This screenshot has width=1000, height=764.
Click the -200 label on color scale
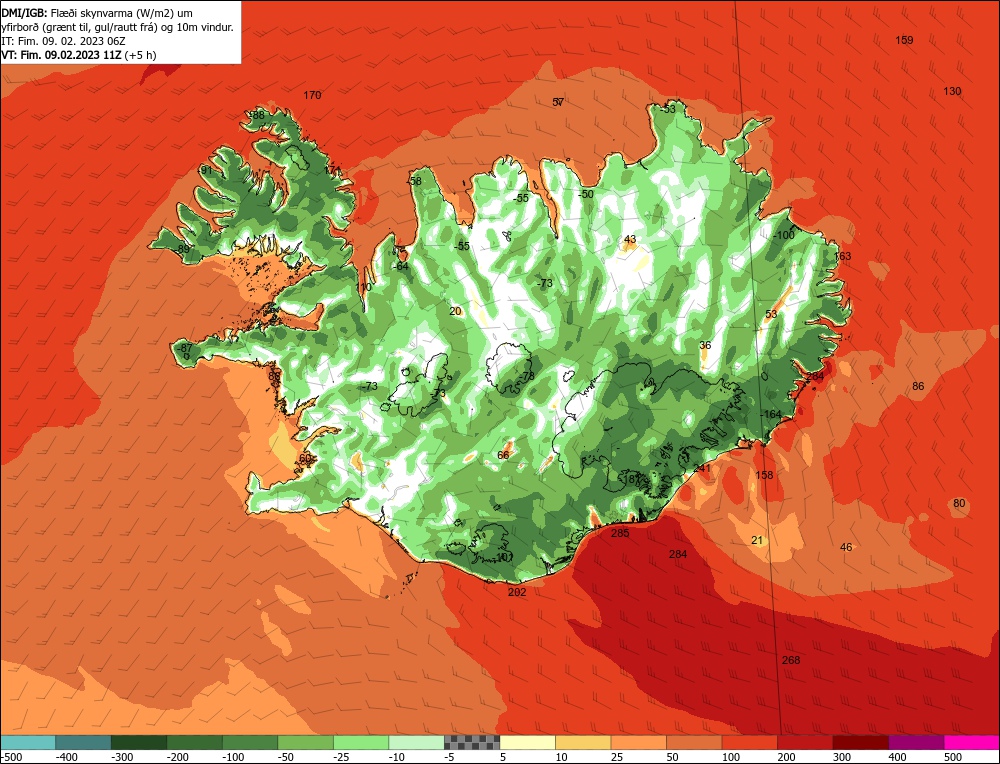coord(177,757)
